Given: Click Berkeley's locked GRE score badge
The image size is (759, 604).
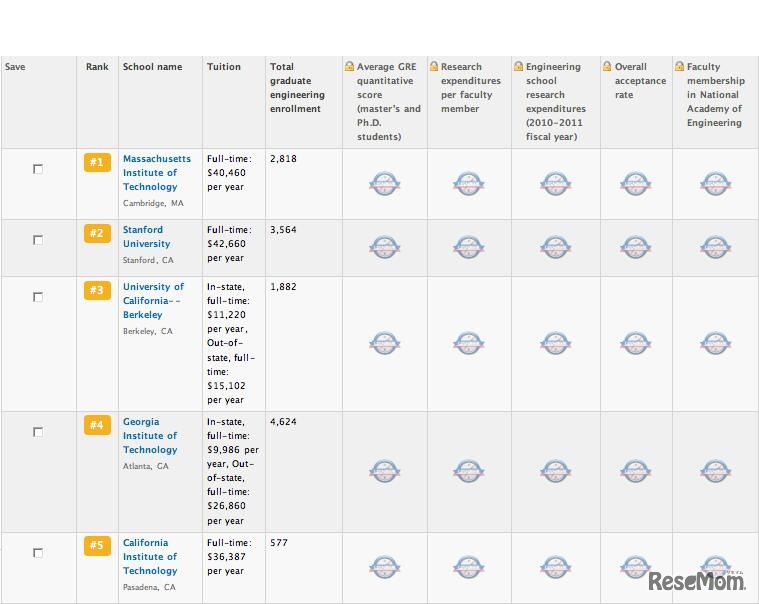Looking at the screenshot, I should tap(385, 343).
